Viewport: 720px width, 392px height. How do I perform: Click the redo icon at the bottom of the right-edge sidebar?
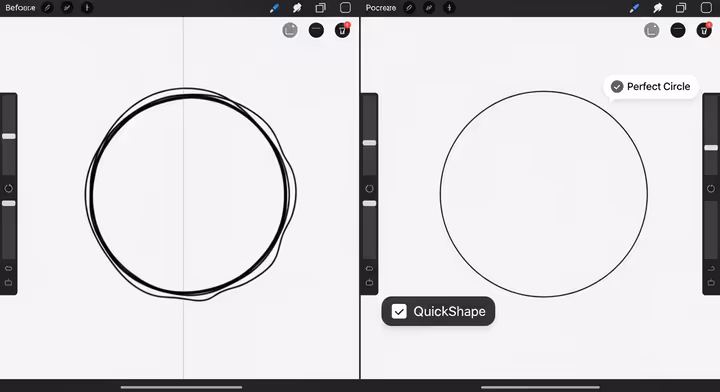pyautogui.click(x=711, y=283)
